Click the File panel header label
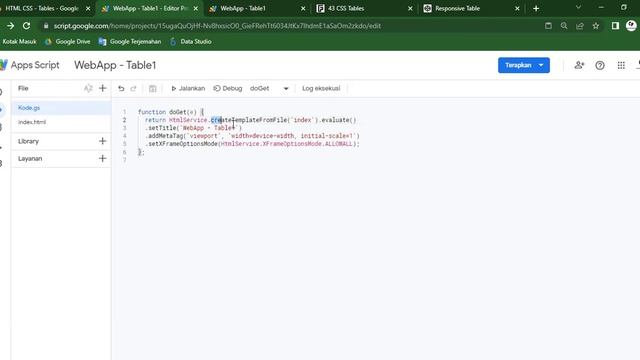This screenshot has height=360, width=640. (23, 88)
